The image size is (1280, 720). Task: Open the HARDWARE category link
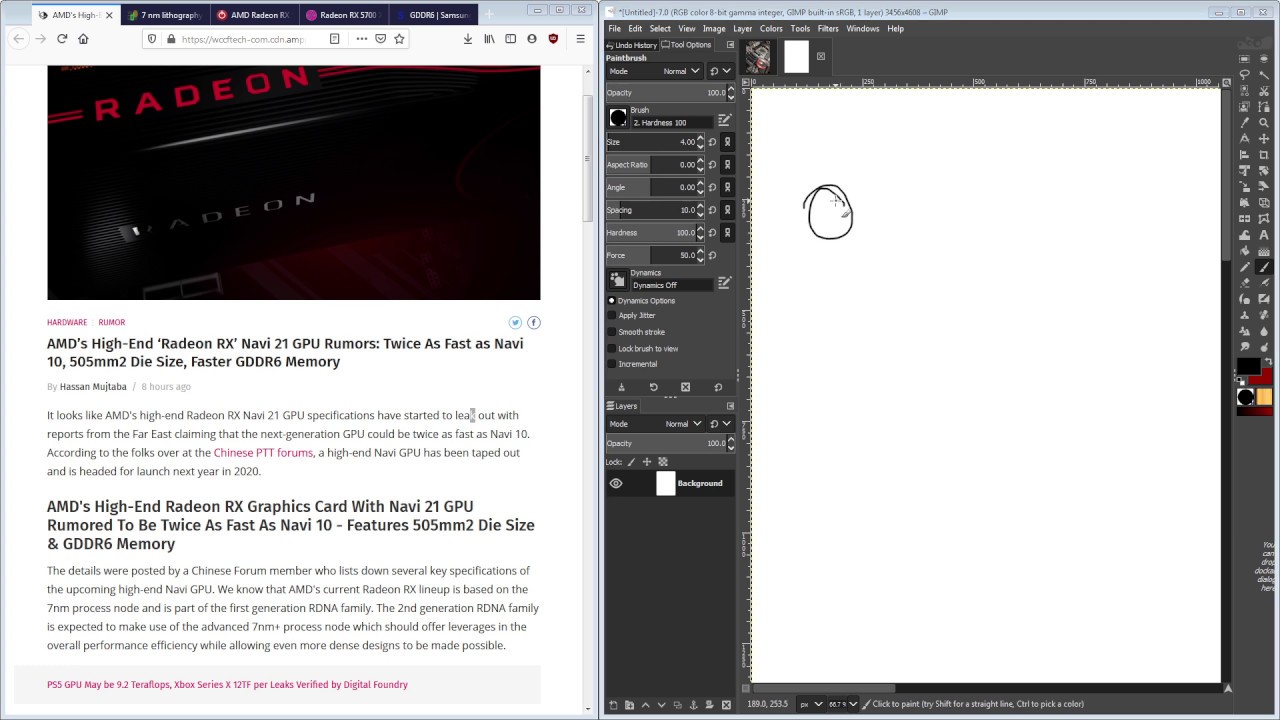(x=67, y=322)
